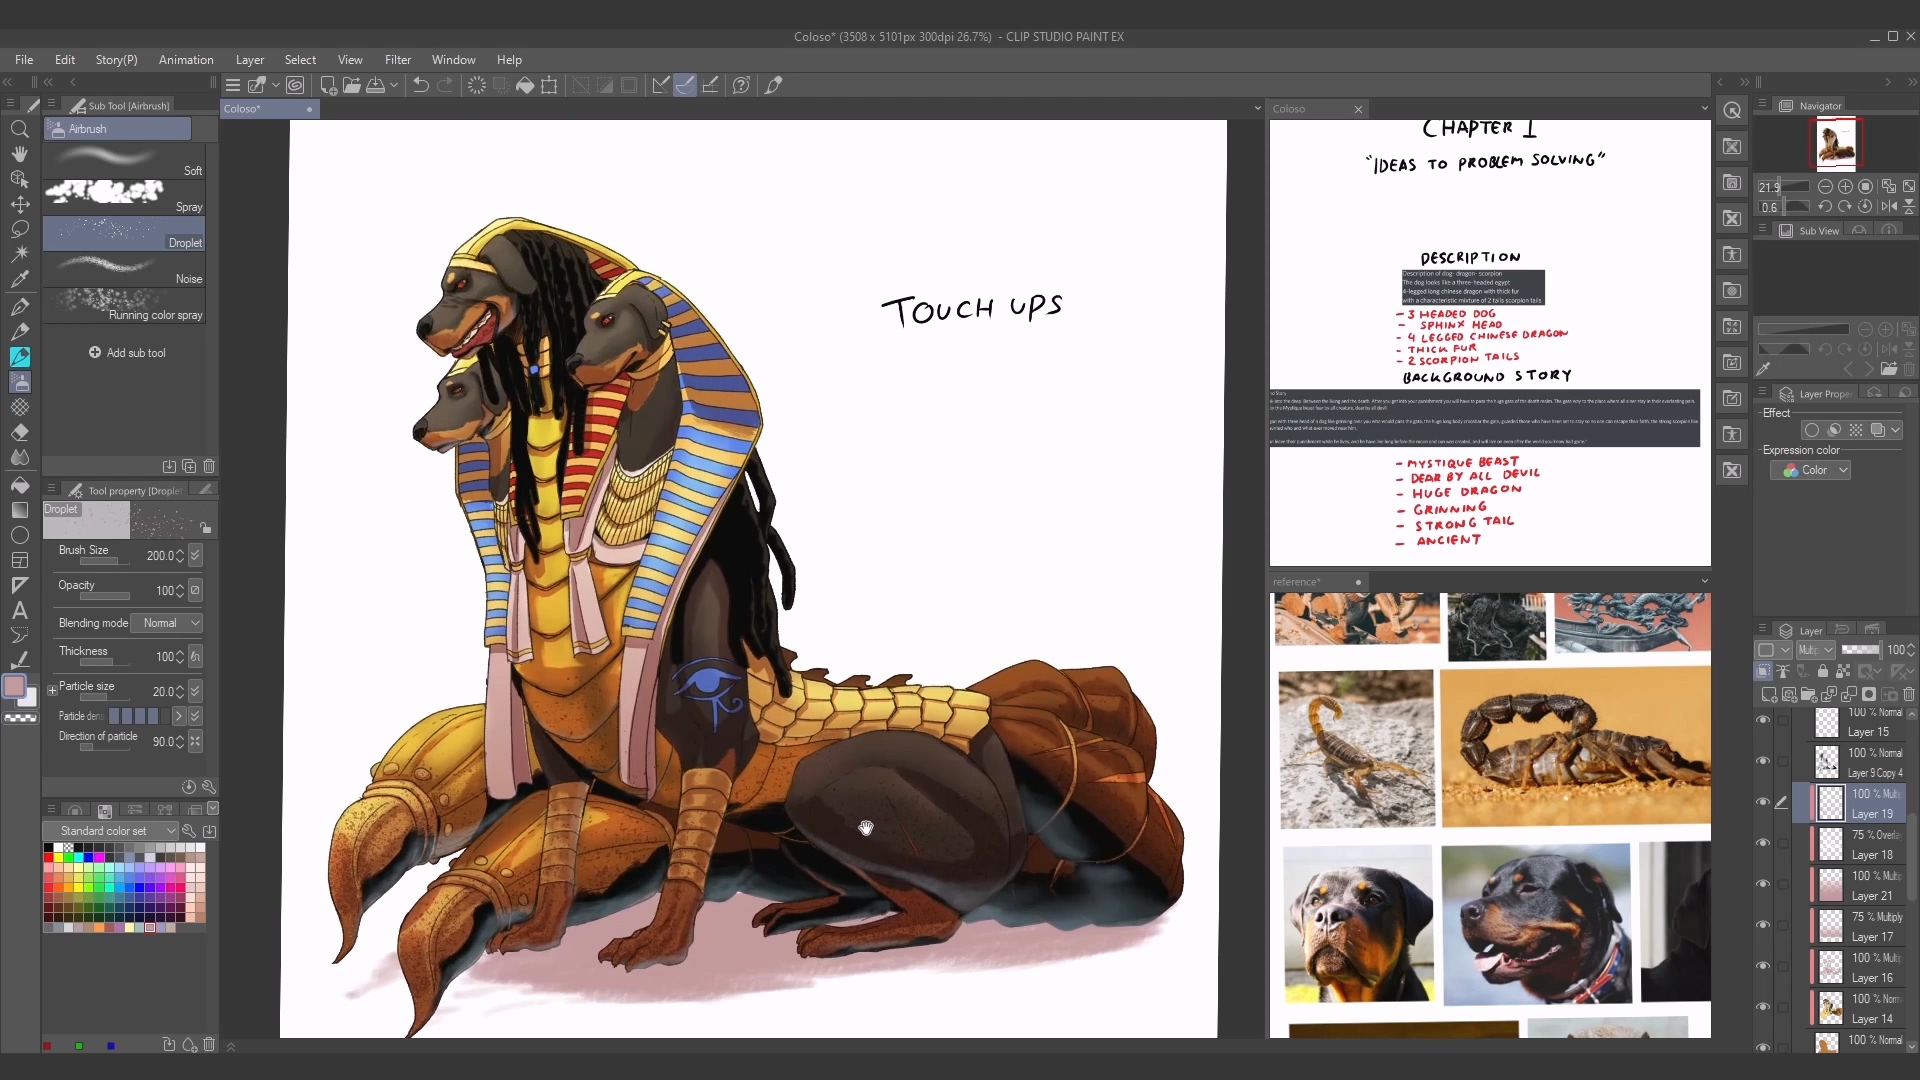Click the Navigator canvas thumbnail
Screen dimensions: 1920x1080
[1835, 144]
